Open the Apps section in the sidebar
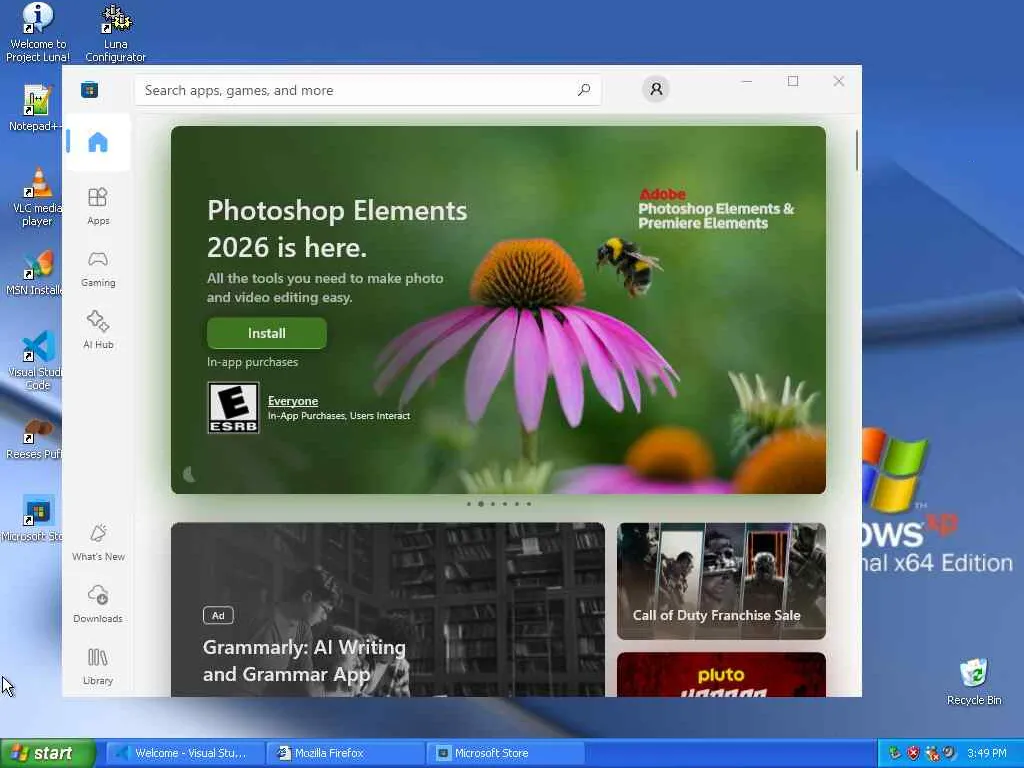Viewport: 1024px width, 768px height. point(98,206)
